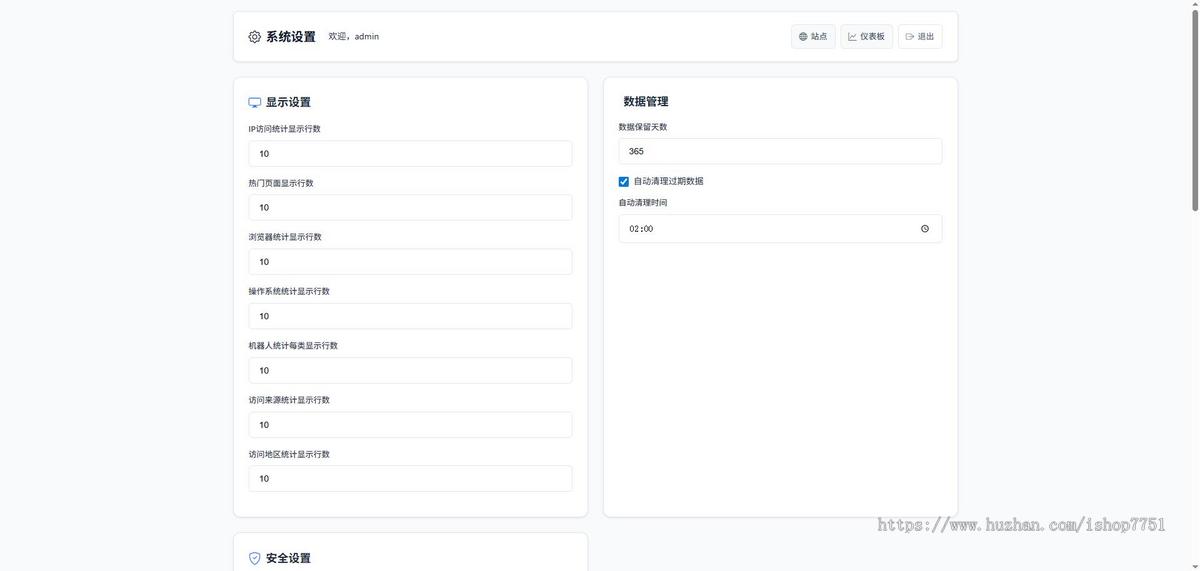Click the 操作系统统计显示行数 label

[x=289, y=292]
